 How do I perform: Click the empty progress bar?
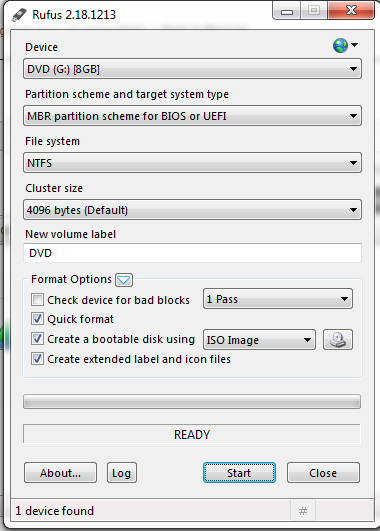click(192, 402)
